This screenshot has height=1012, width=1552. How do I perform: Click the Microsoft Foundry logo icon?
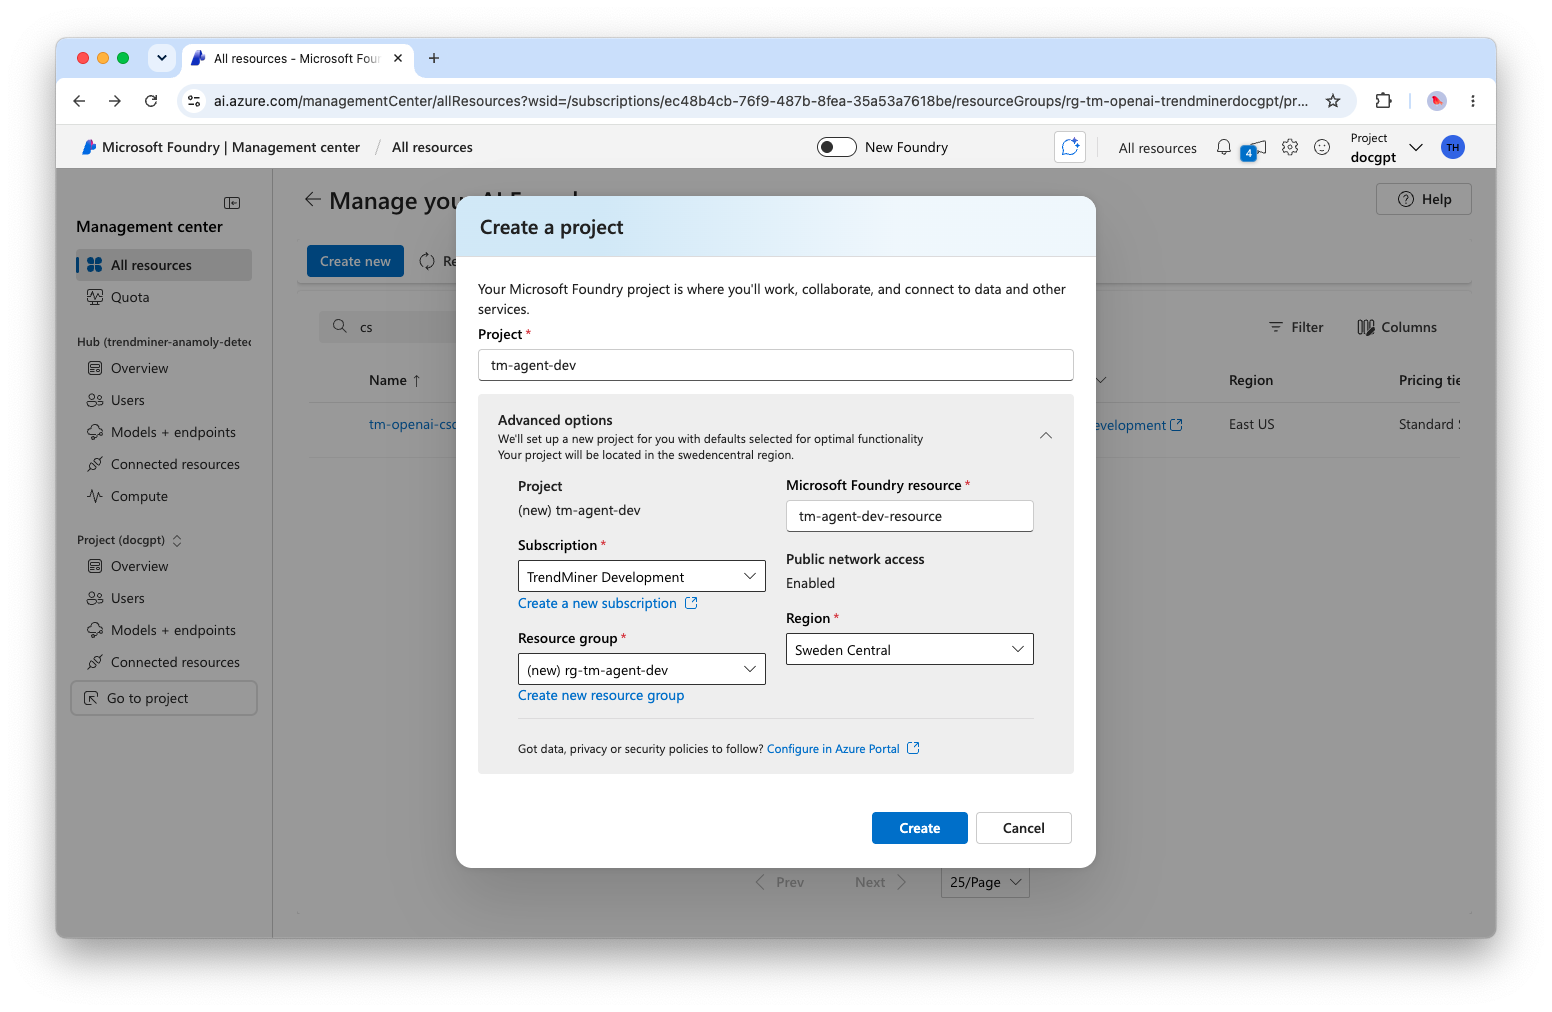[x=89, y=147]
